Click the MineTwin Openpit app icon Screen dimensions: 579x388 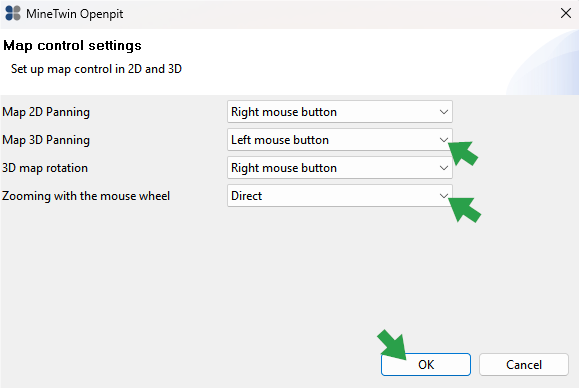tap(13, 13)
